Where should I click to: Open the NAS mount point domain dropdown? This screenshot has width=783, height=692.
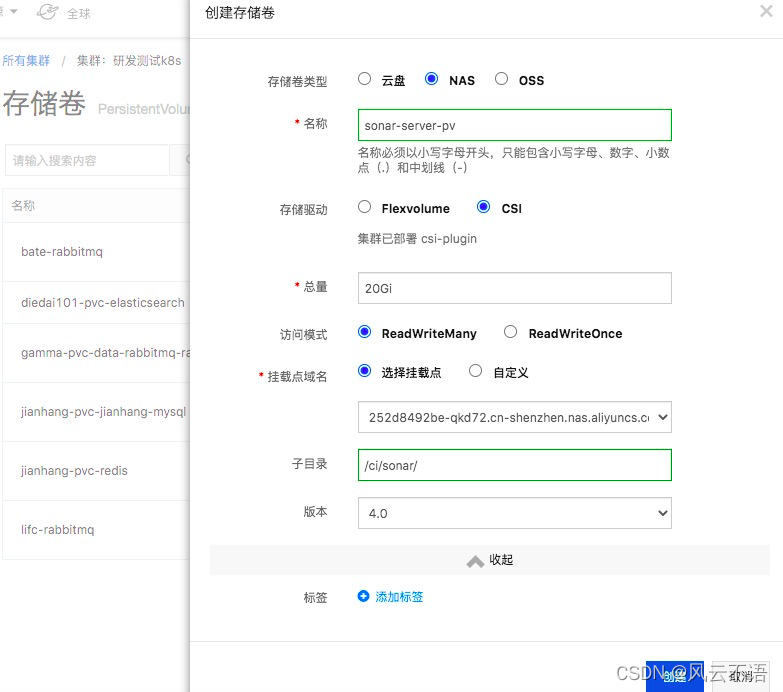tap(515, 417)
